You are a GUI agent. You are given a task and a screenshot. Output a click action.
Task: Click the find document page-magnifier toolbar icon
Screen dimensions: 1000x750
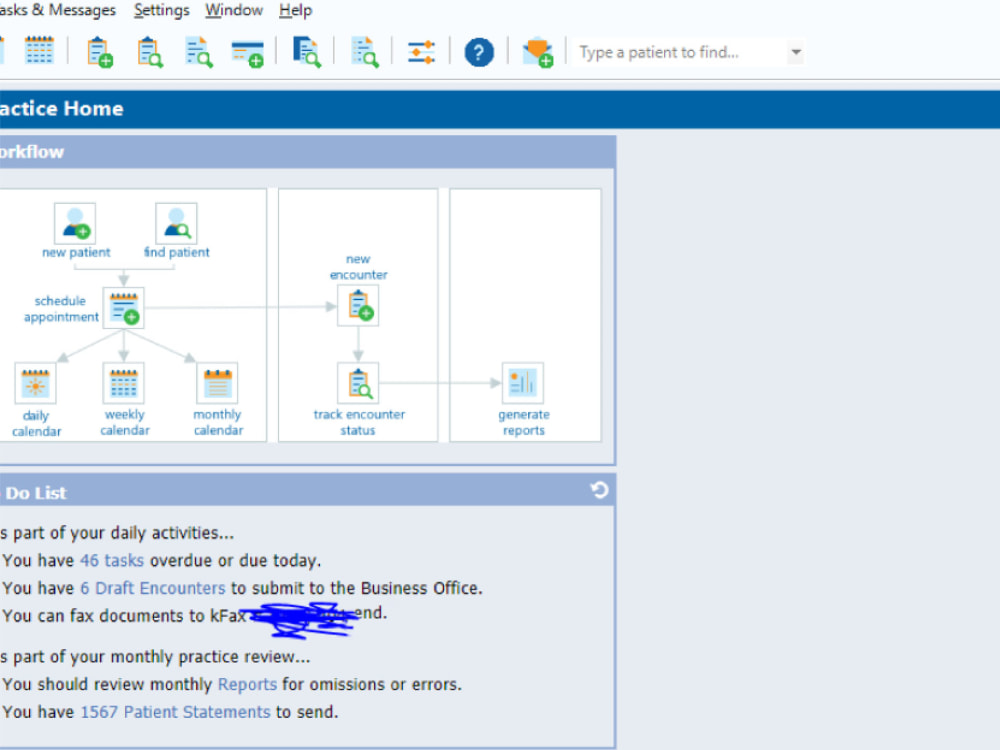click(x=199, y=52)
